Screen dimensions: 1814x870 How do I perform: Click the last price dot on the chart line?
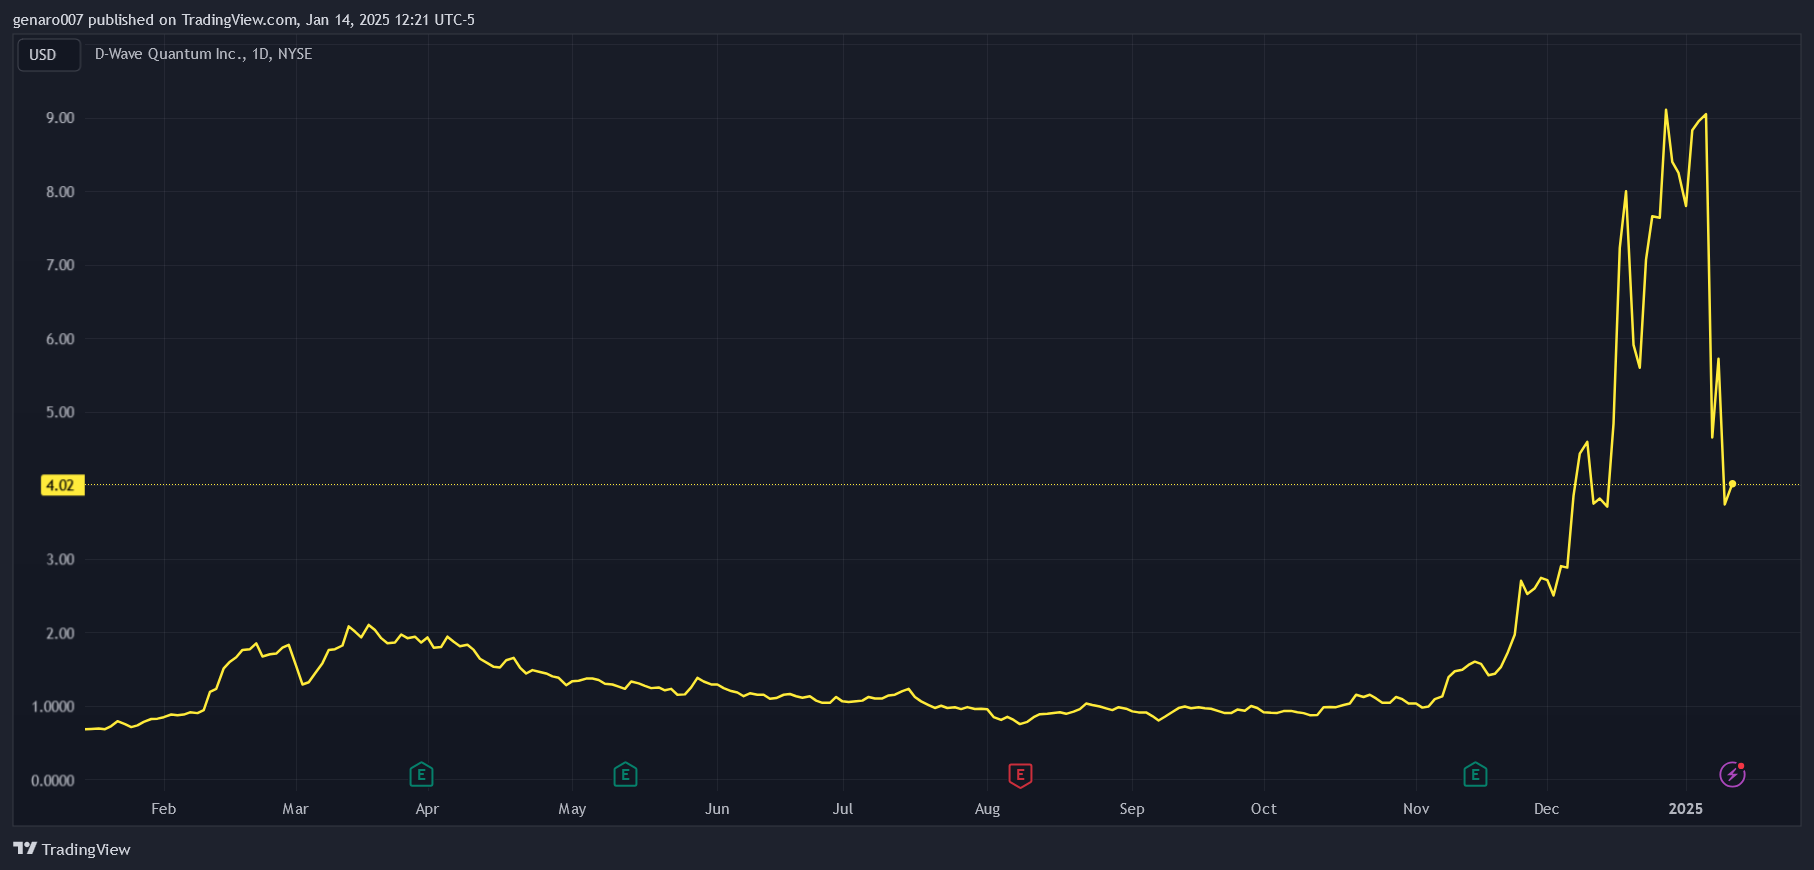[1732, 484]
